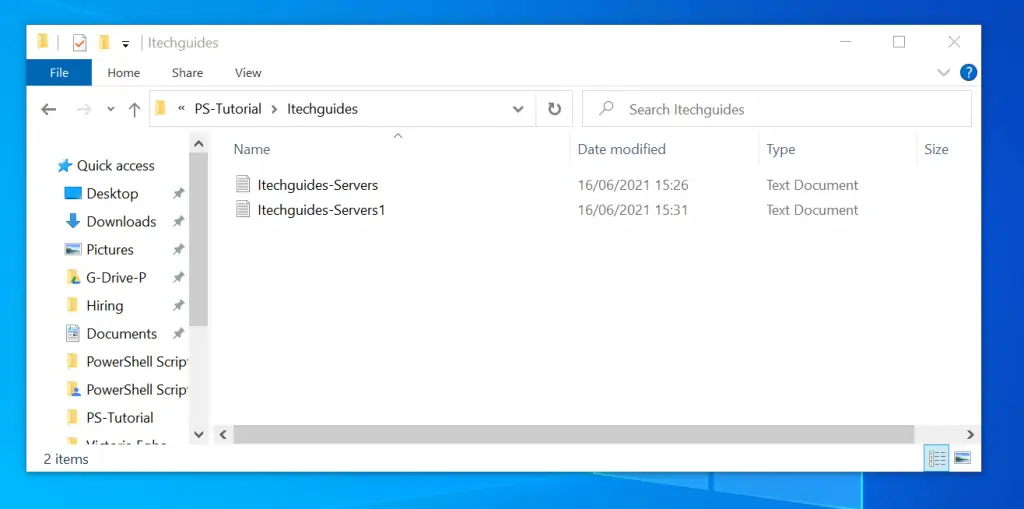
Task: Open Desktop in the navigation pane
Action: (x=112, y=194)
